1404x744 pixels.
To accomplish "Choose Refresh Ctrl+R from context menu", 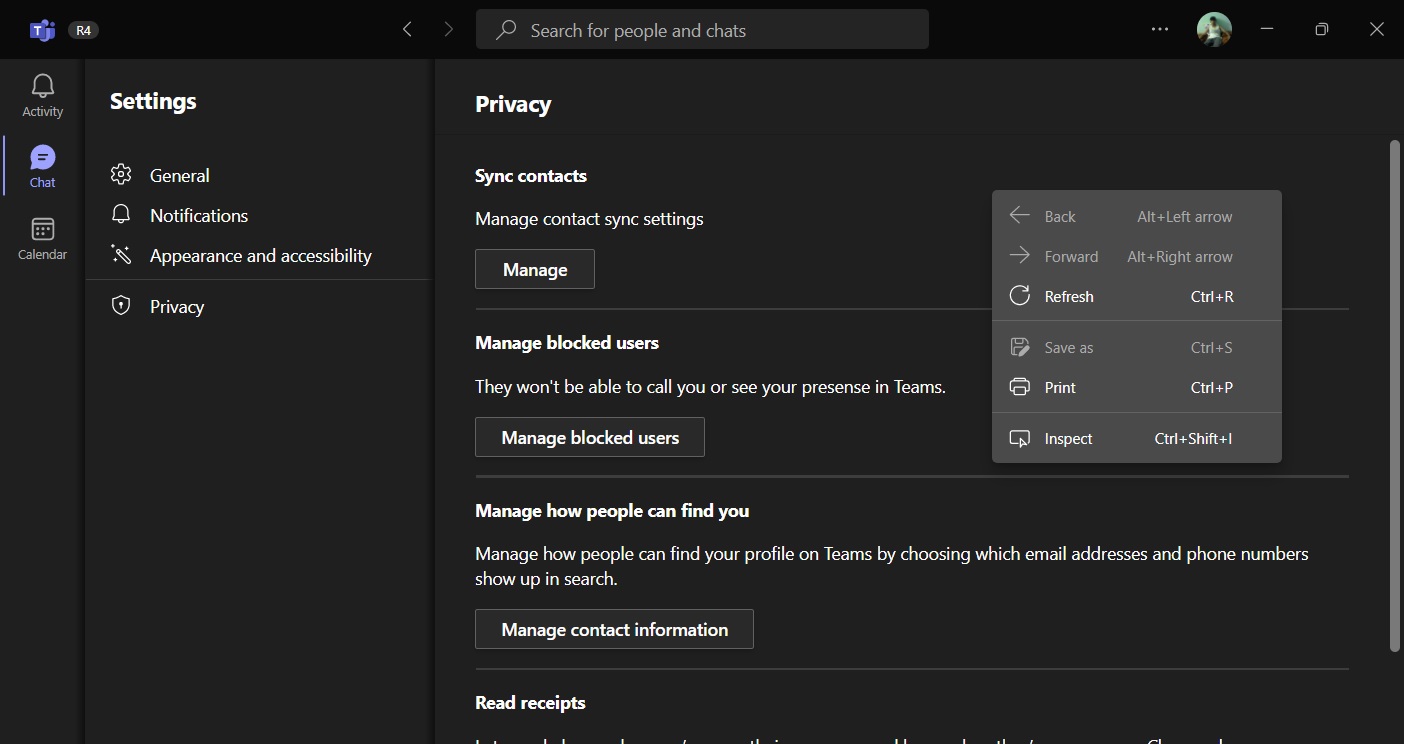I will [1136, 296].
